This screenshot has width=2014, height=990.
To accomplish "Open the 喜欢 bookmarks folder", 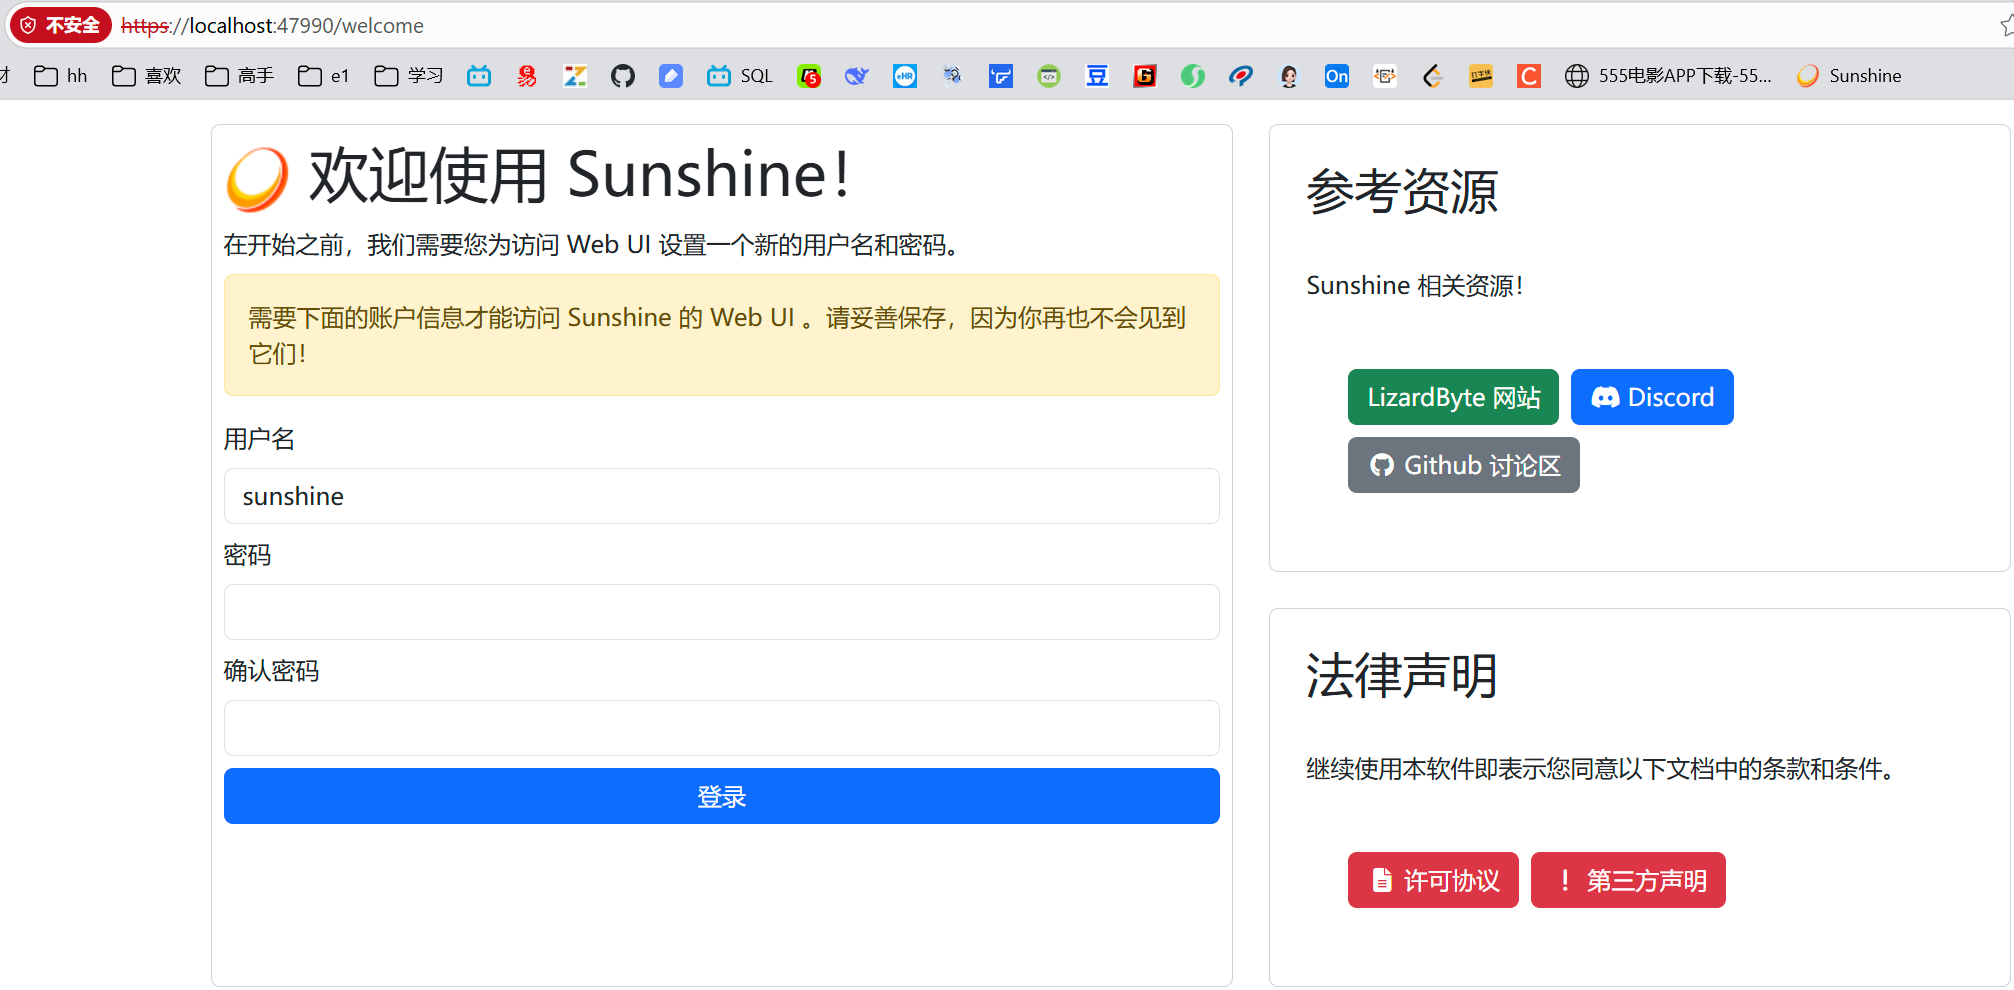I will click(x=146, y=75).
